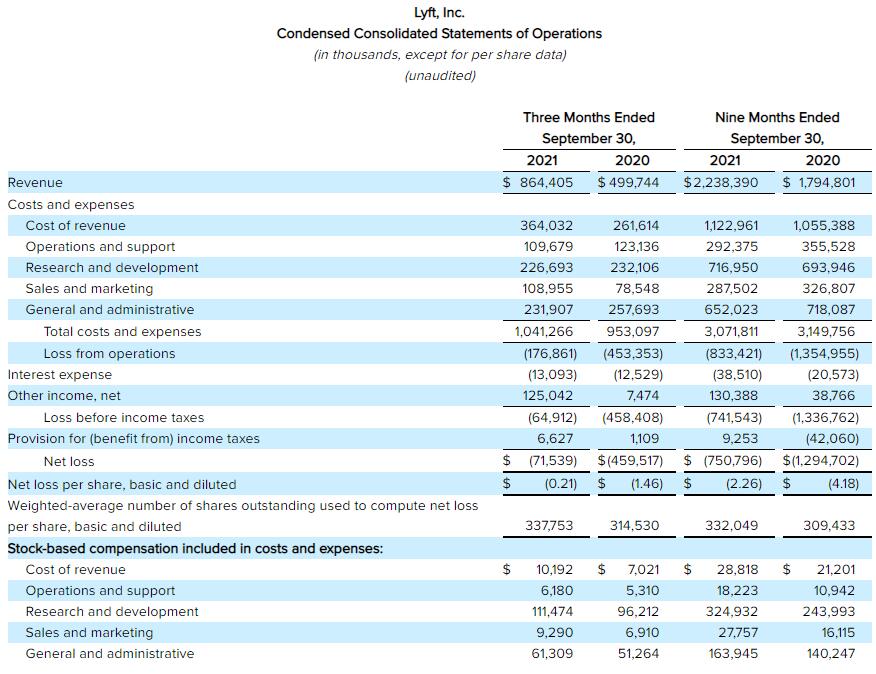
Task: Select the "Other income, net" row label
Action: point(64,396)
